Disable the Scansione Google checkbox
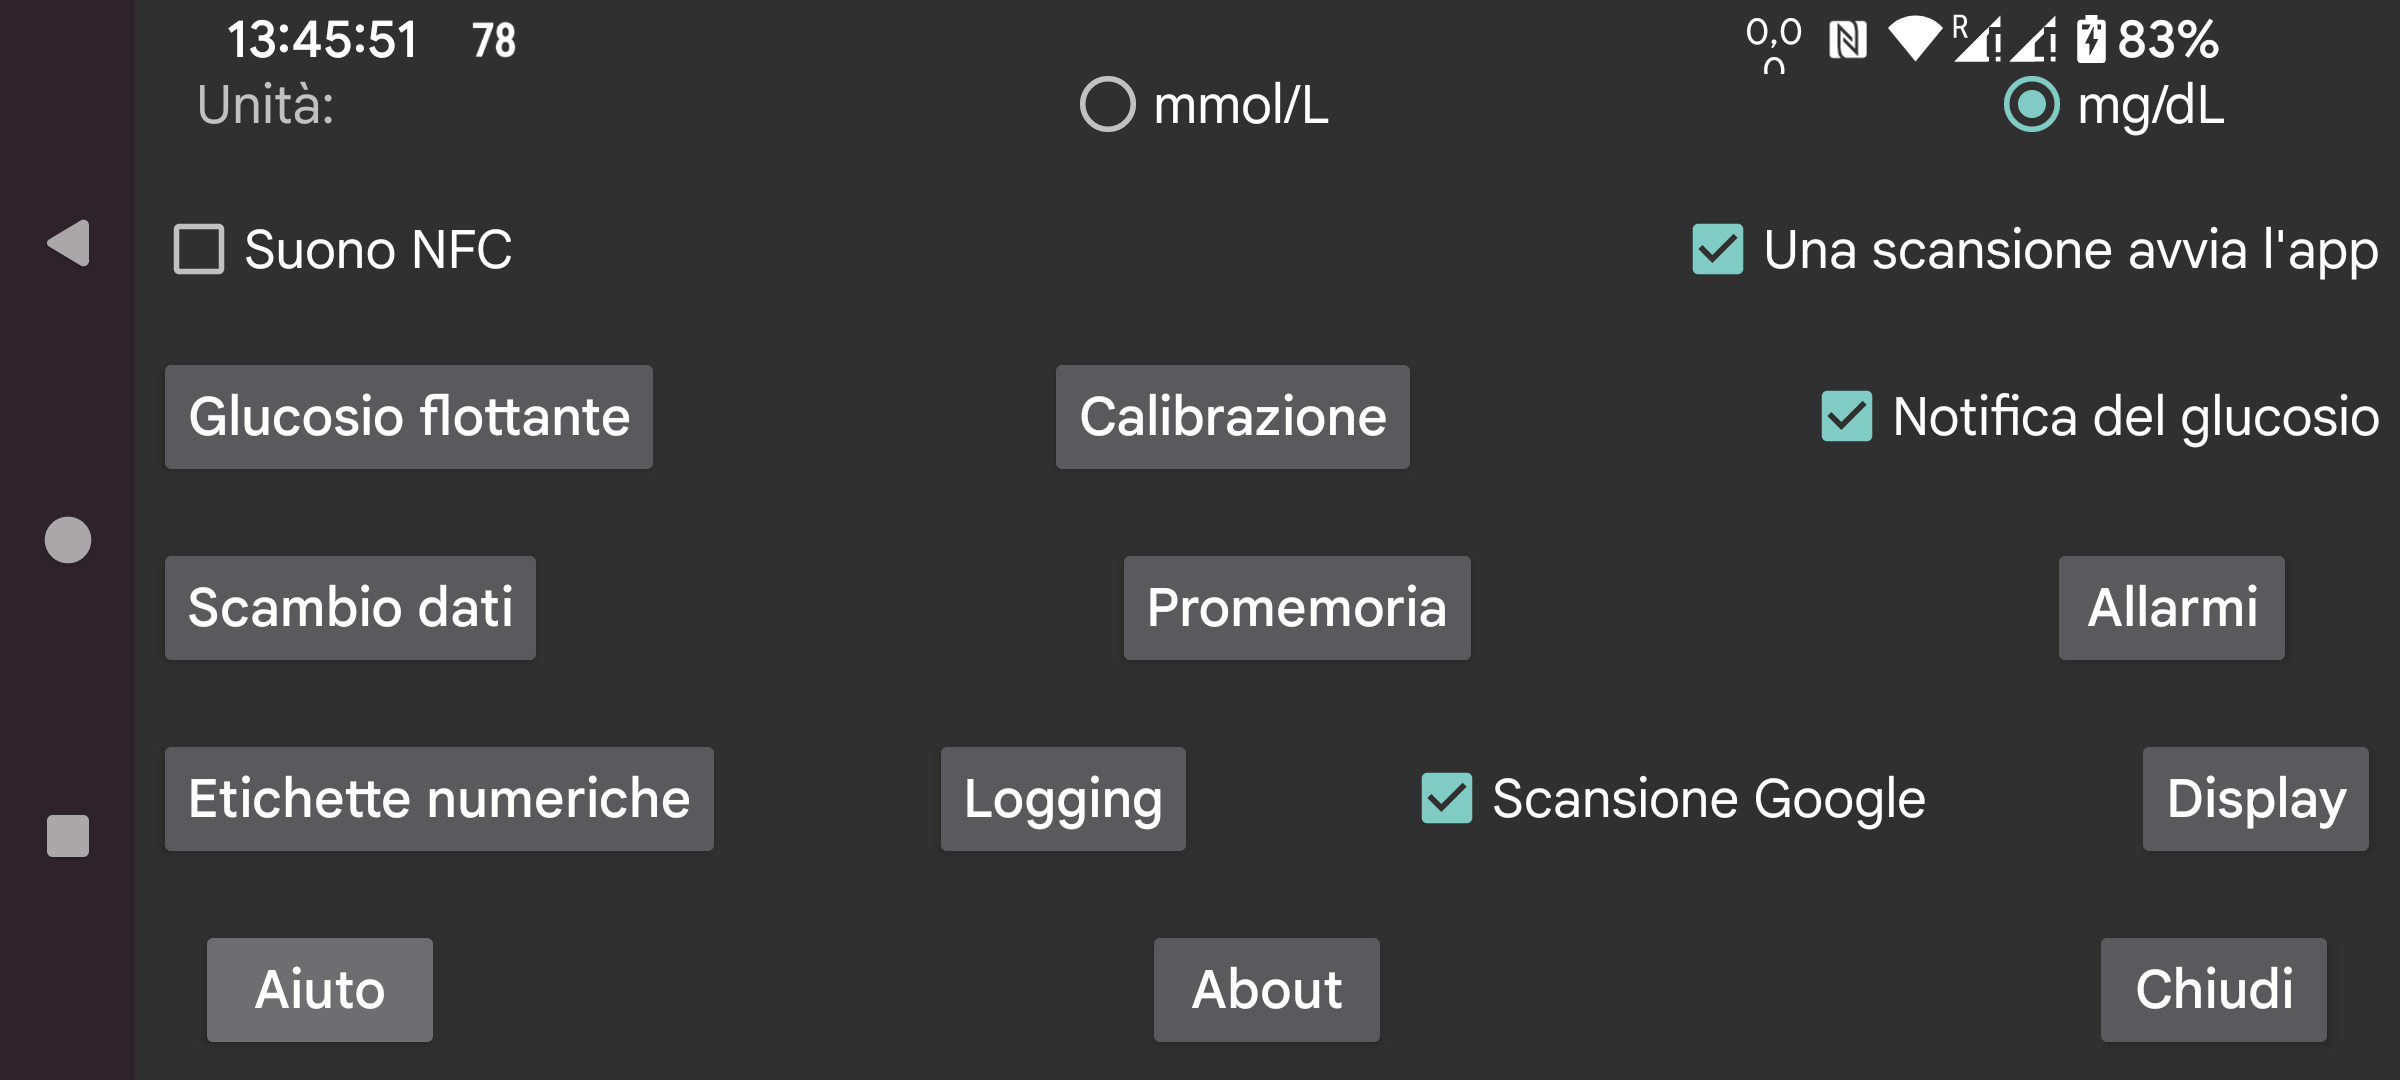Image resolution: width=2400 pixels, height=1080 pixels. [1447, 798]
